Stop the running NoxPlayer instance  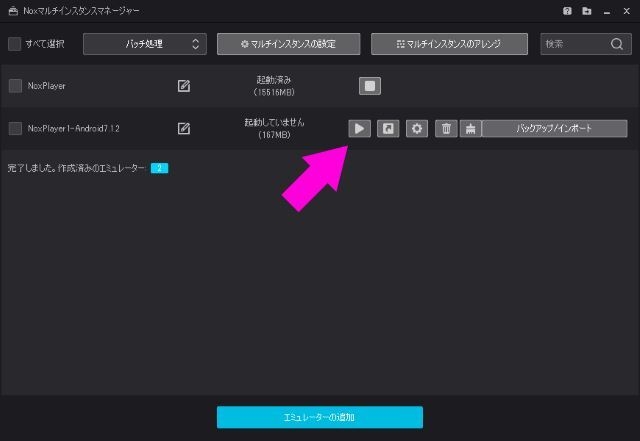tap(370, 86)
